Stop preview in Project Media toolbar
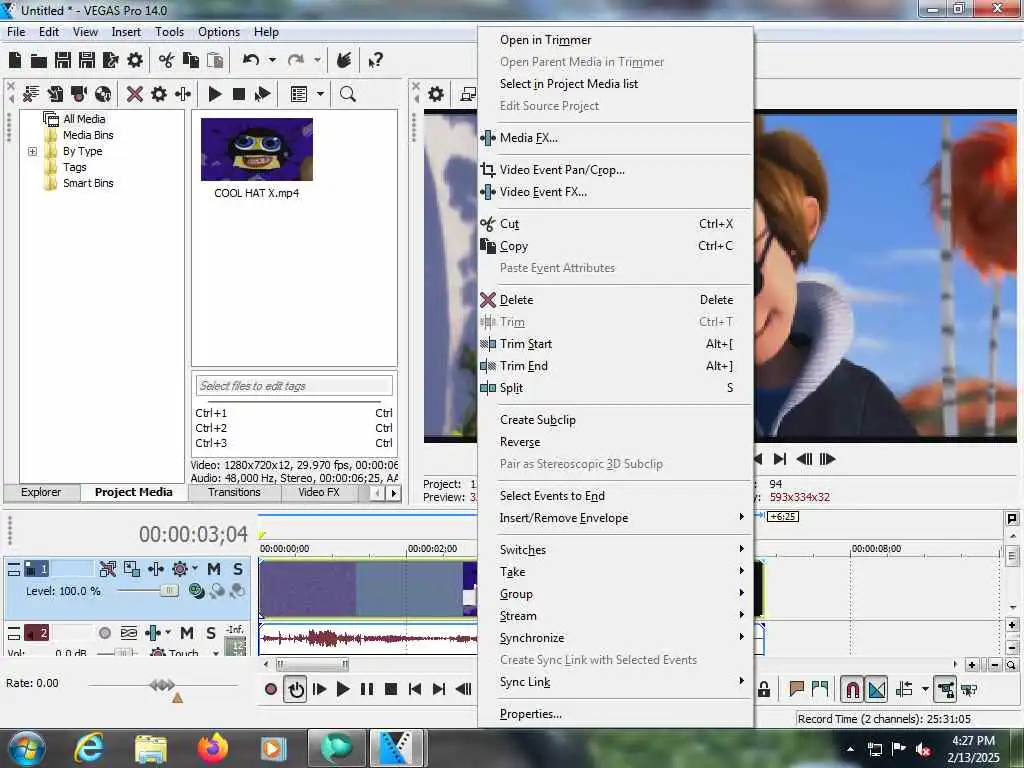The width and height of the screenshot is (1024, 768). (x=238, y=94)
